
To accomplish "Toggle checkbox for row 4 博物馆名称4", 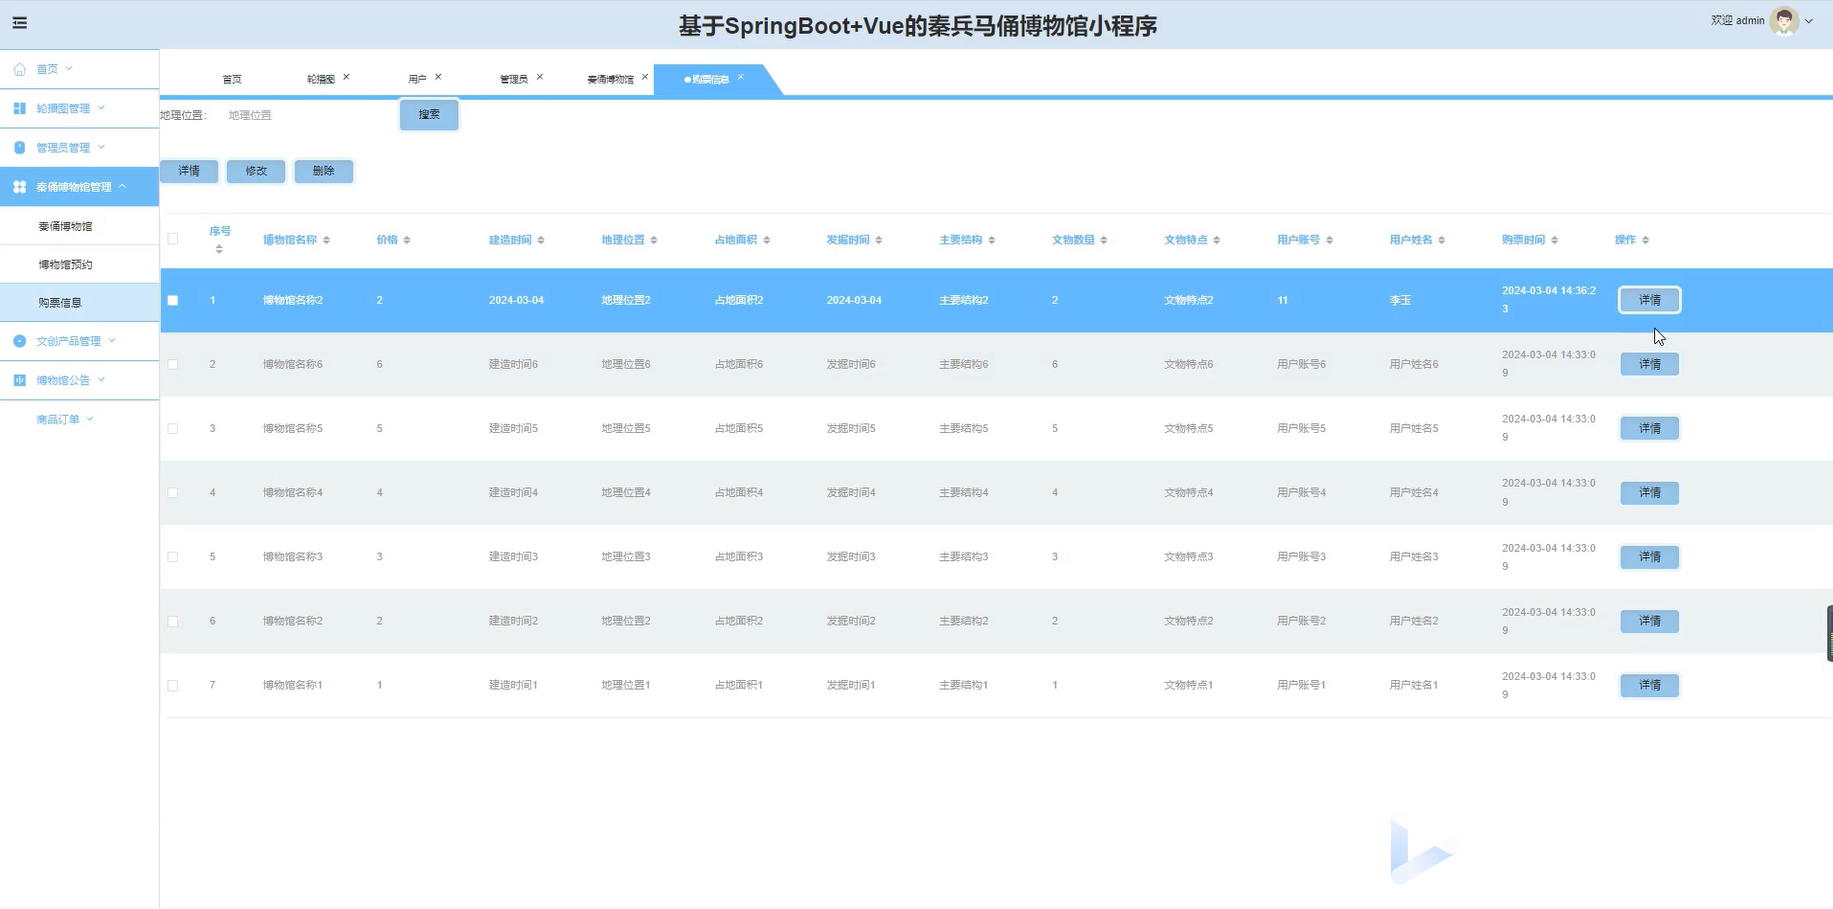I will click(x=173, y=493).
